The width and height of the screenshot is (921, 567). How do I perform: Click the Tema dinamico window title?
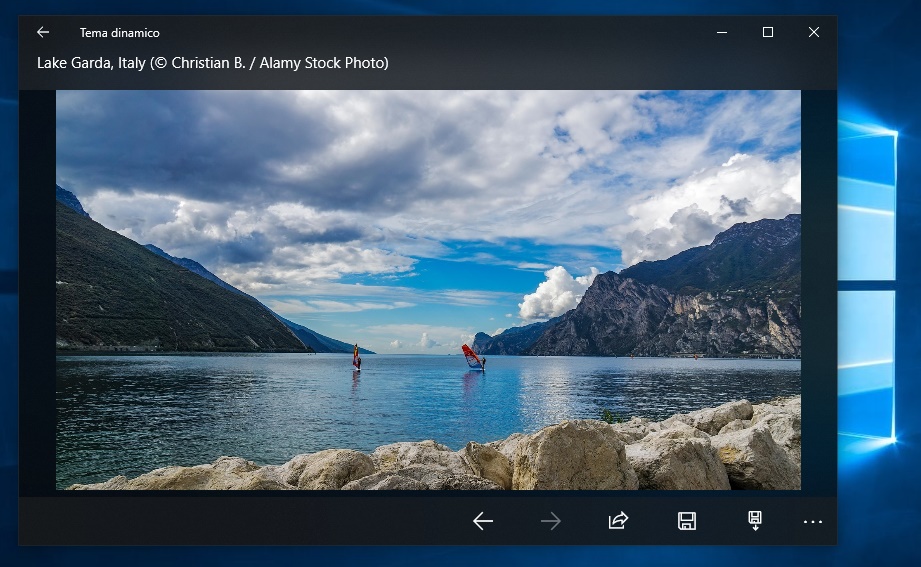[x=120, y=33]
